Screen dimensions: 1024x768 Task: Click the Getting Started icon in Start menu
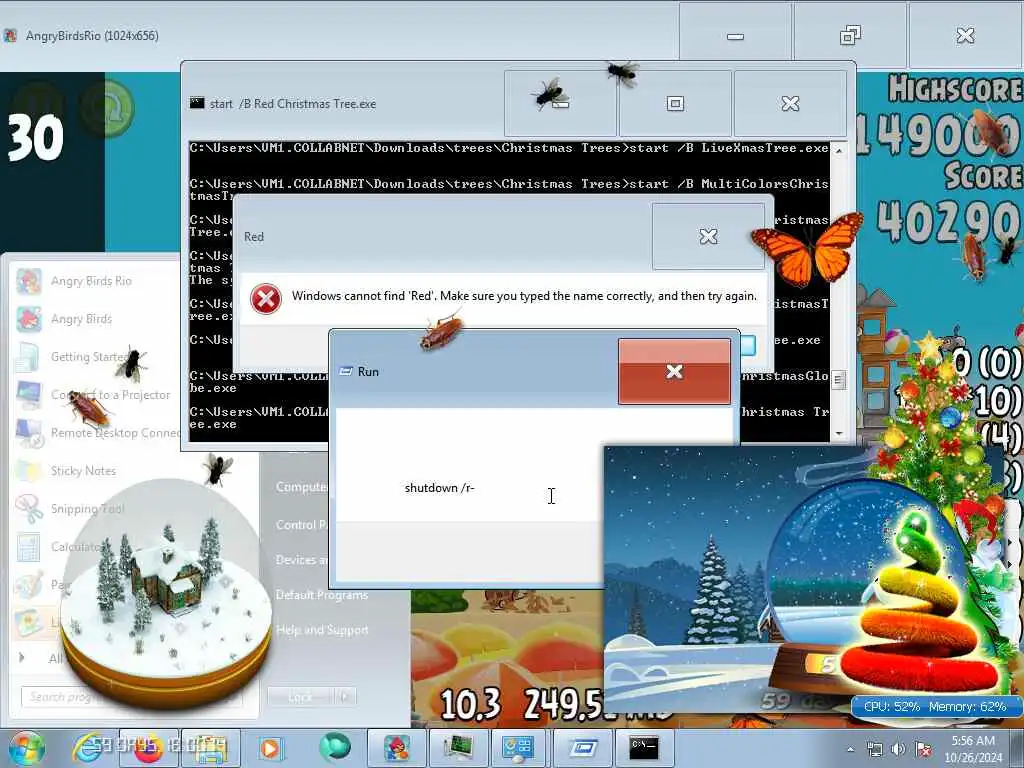[x=29, y=357]
